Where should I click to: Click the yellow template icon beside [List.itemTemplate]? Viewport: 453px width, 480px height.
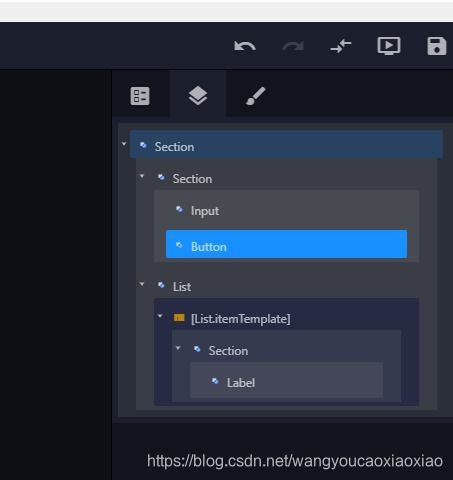pos(179,318)
